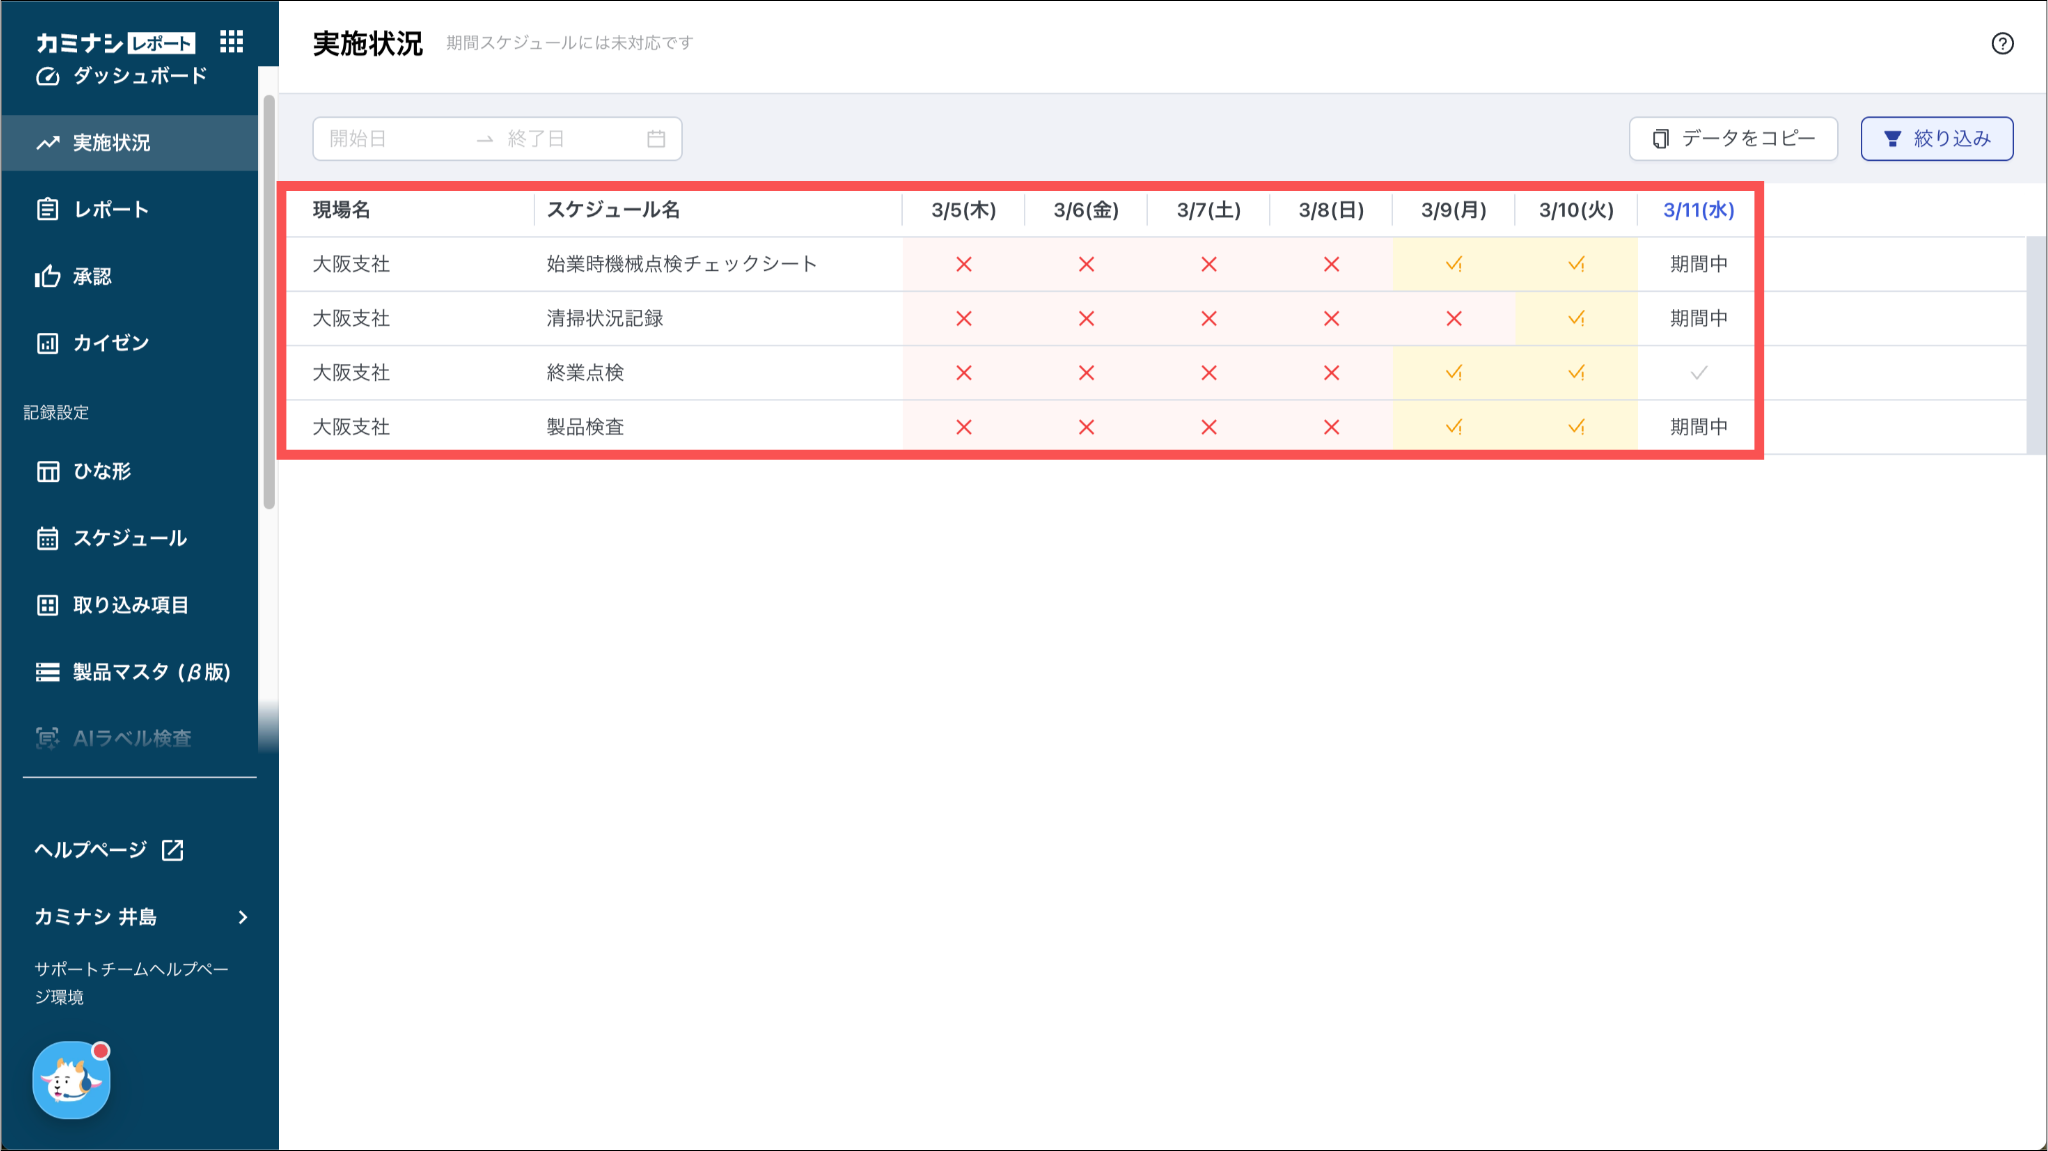Open レポート from the sidebar menu

[x=110, y=209]
